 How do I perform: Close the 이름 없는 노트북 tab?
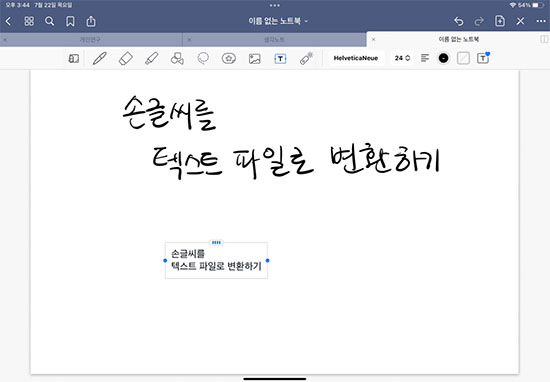click(374, 39)
